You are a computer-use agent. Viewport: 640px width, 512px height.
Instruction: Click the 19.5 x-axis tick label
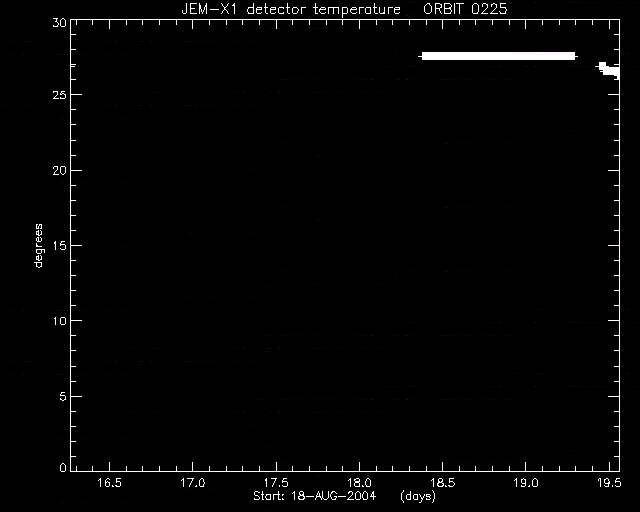[609, 483]
